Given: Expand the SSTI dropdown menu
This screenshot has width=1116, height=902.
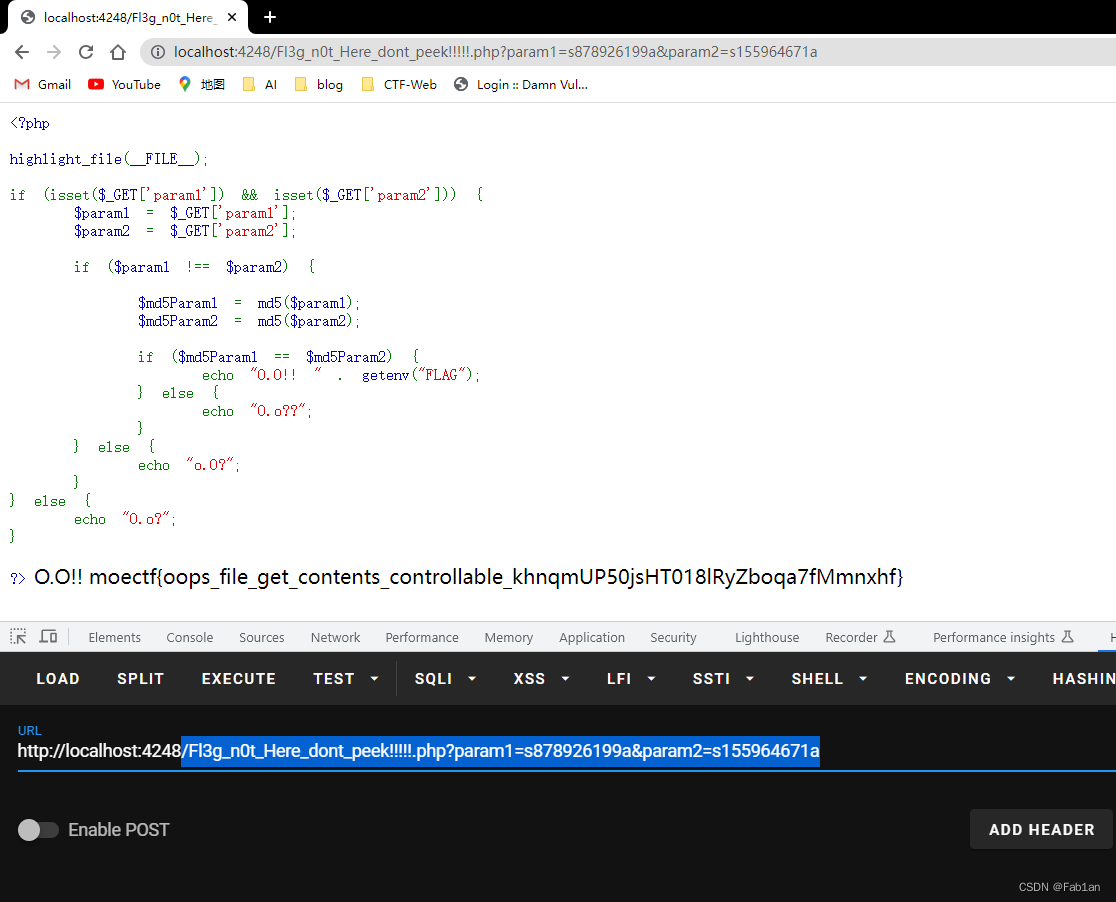Looking at the screenshot, I should [723, 678].
